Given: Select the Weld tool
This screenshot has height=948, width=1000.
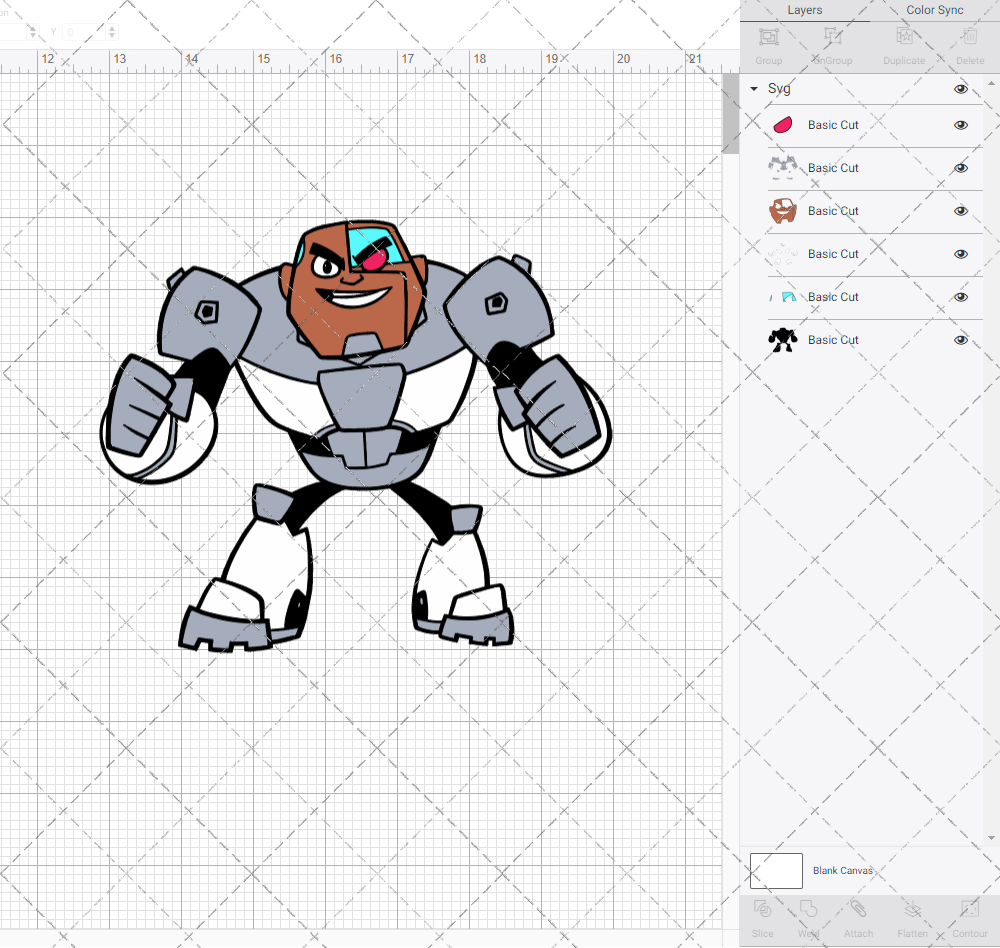Looking at the screenshot, I should point(808,908).
